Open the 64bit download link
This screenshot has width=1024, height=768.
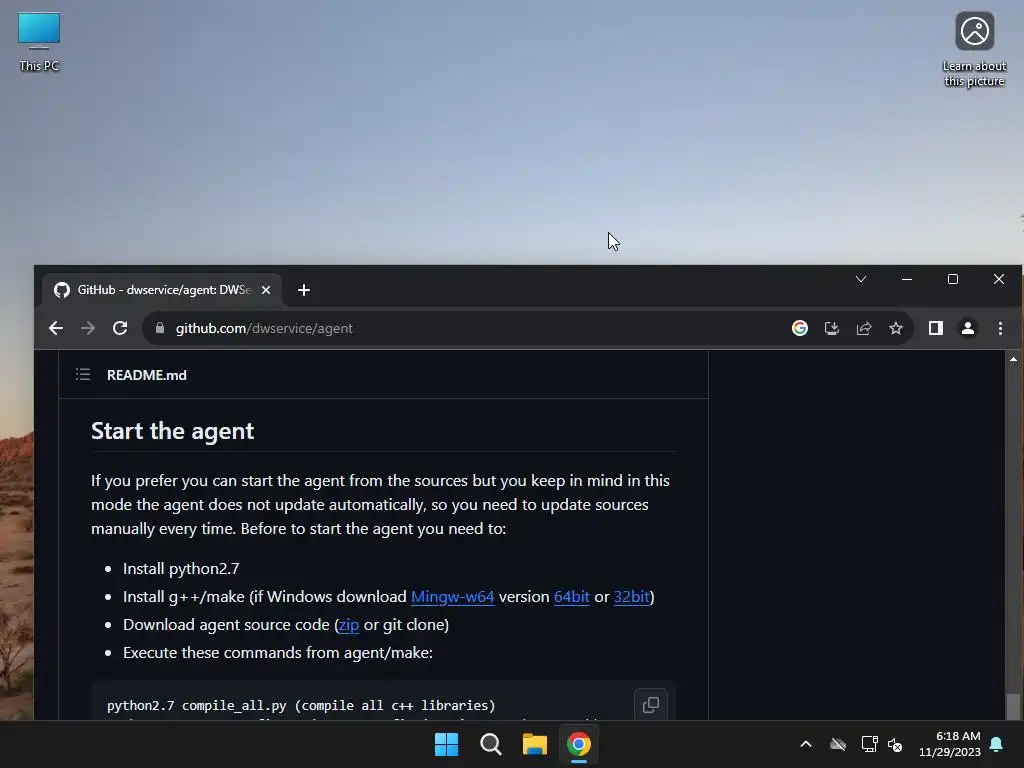coord(571,596)
